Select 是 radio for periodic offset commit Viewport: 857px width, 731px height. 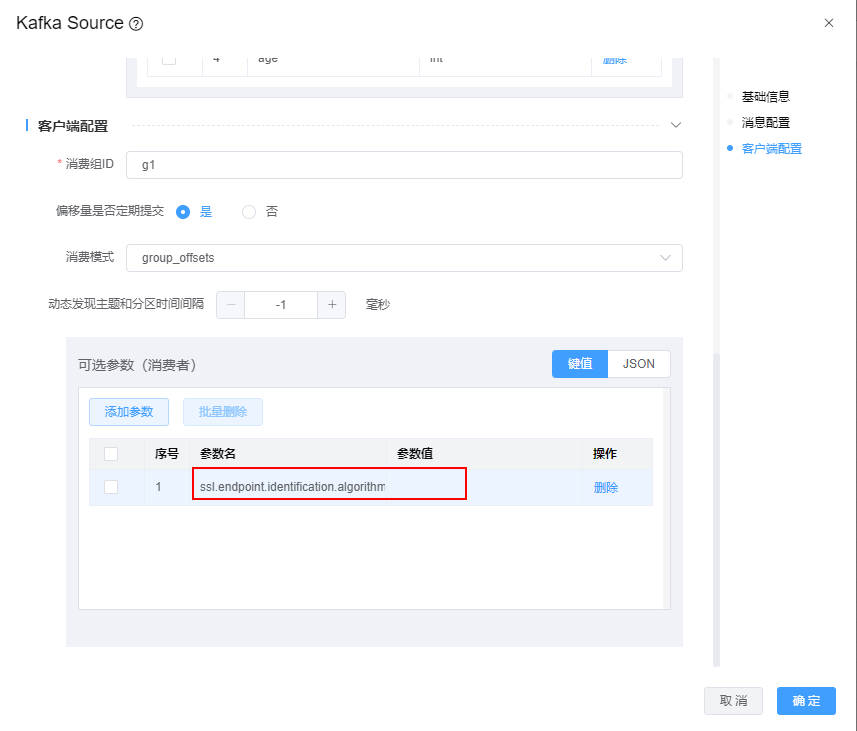coord(183,212)
